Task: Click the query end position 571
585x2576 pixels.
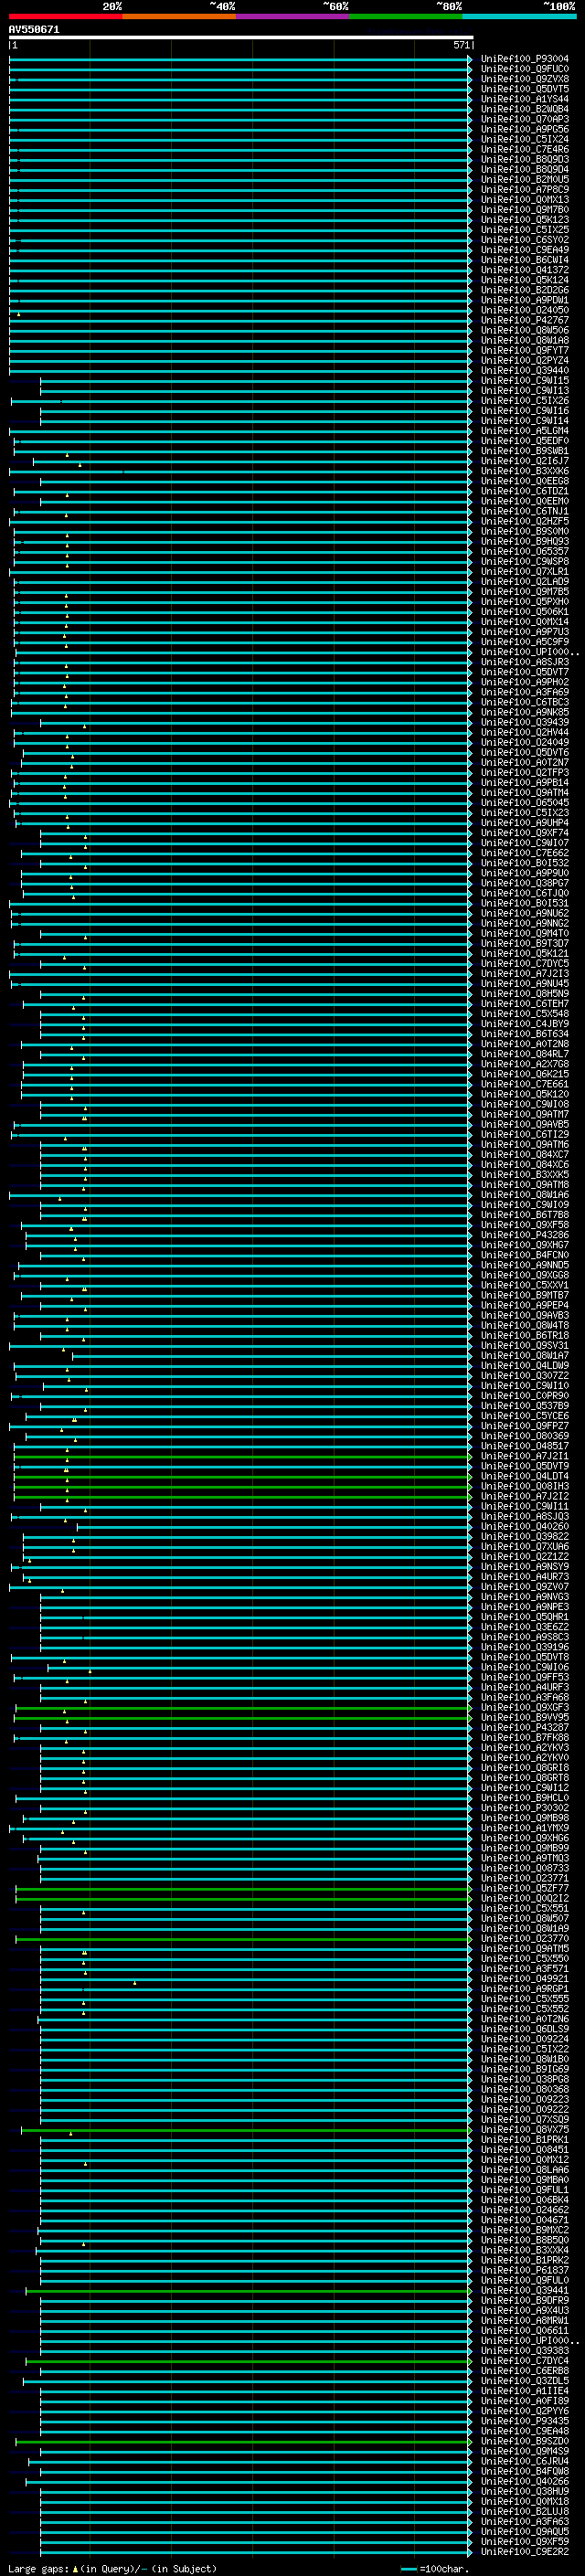Action: 461,45
